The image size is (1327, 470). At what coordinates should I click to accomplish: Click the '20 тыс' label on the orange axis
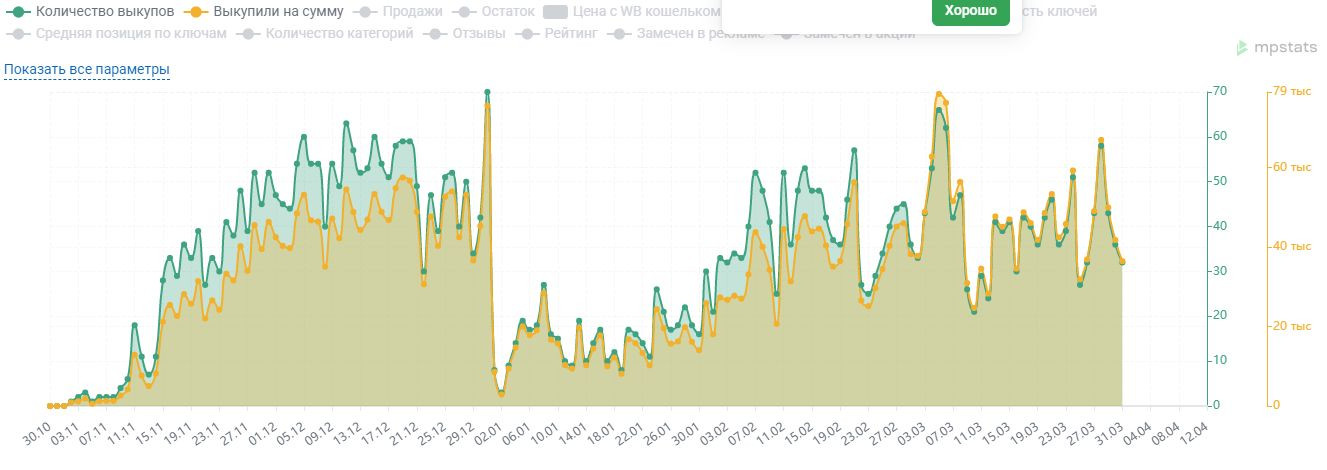(x=1290, y=326)
